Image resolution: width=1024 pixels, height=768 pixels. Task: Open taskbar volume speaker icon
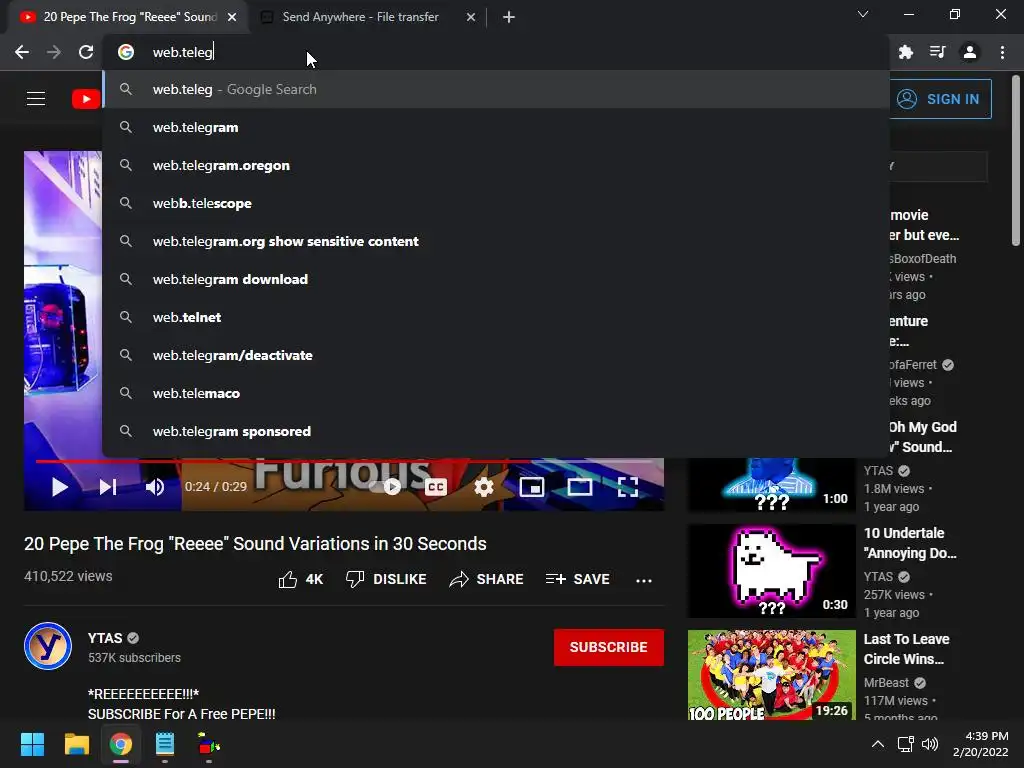[930, 744]
